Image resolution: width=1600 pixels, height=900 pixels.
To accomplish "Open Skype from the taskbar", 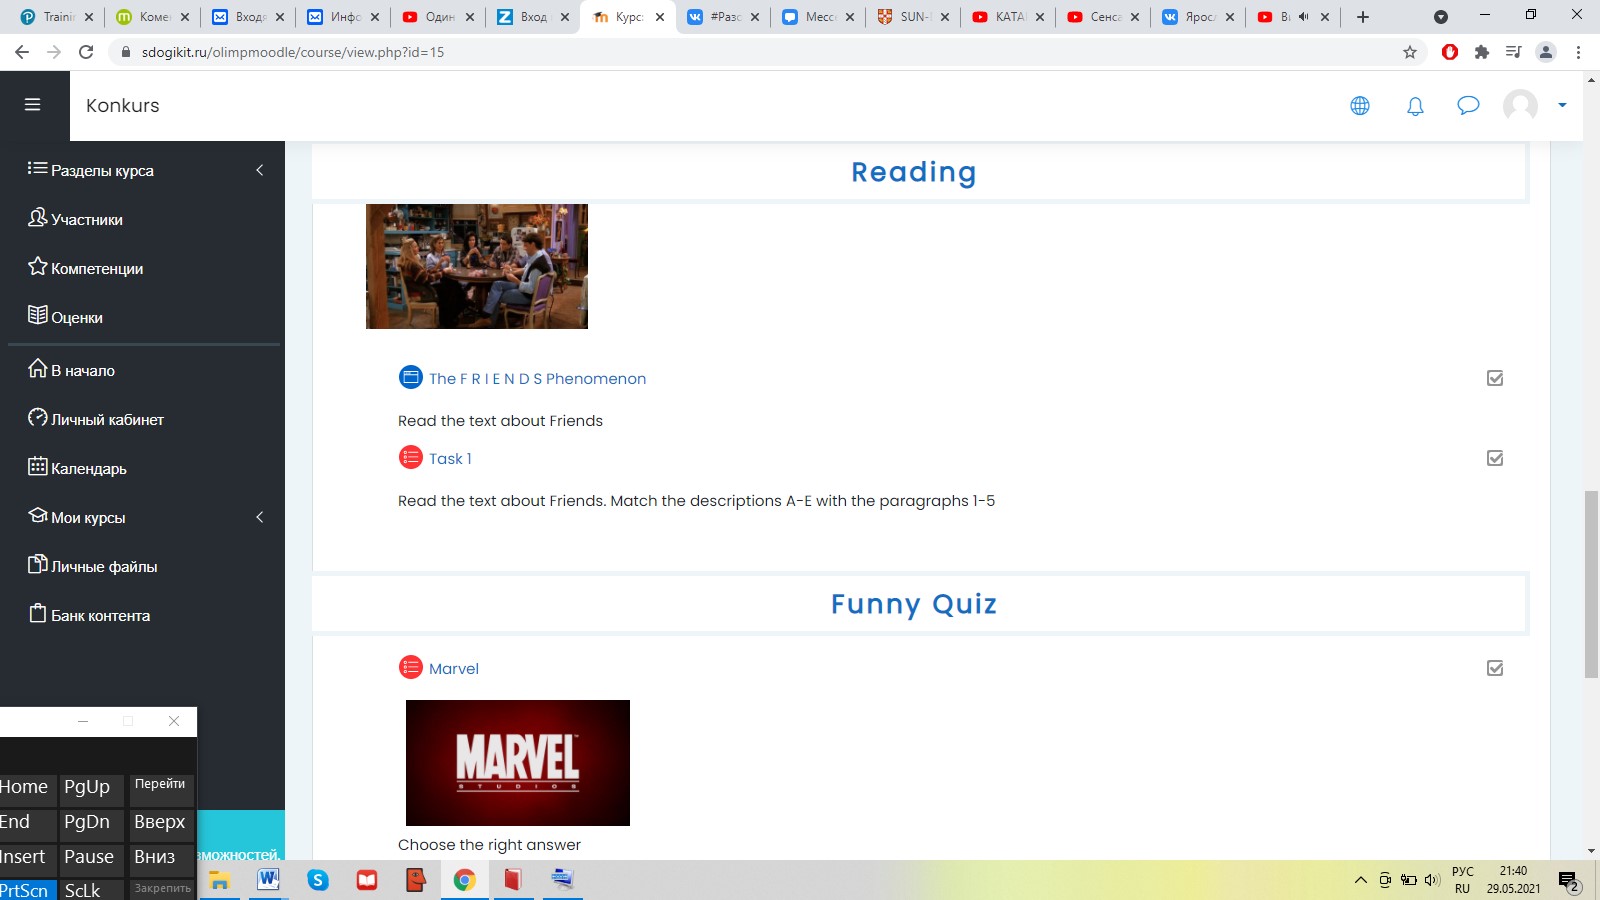I will point(318,880).
